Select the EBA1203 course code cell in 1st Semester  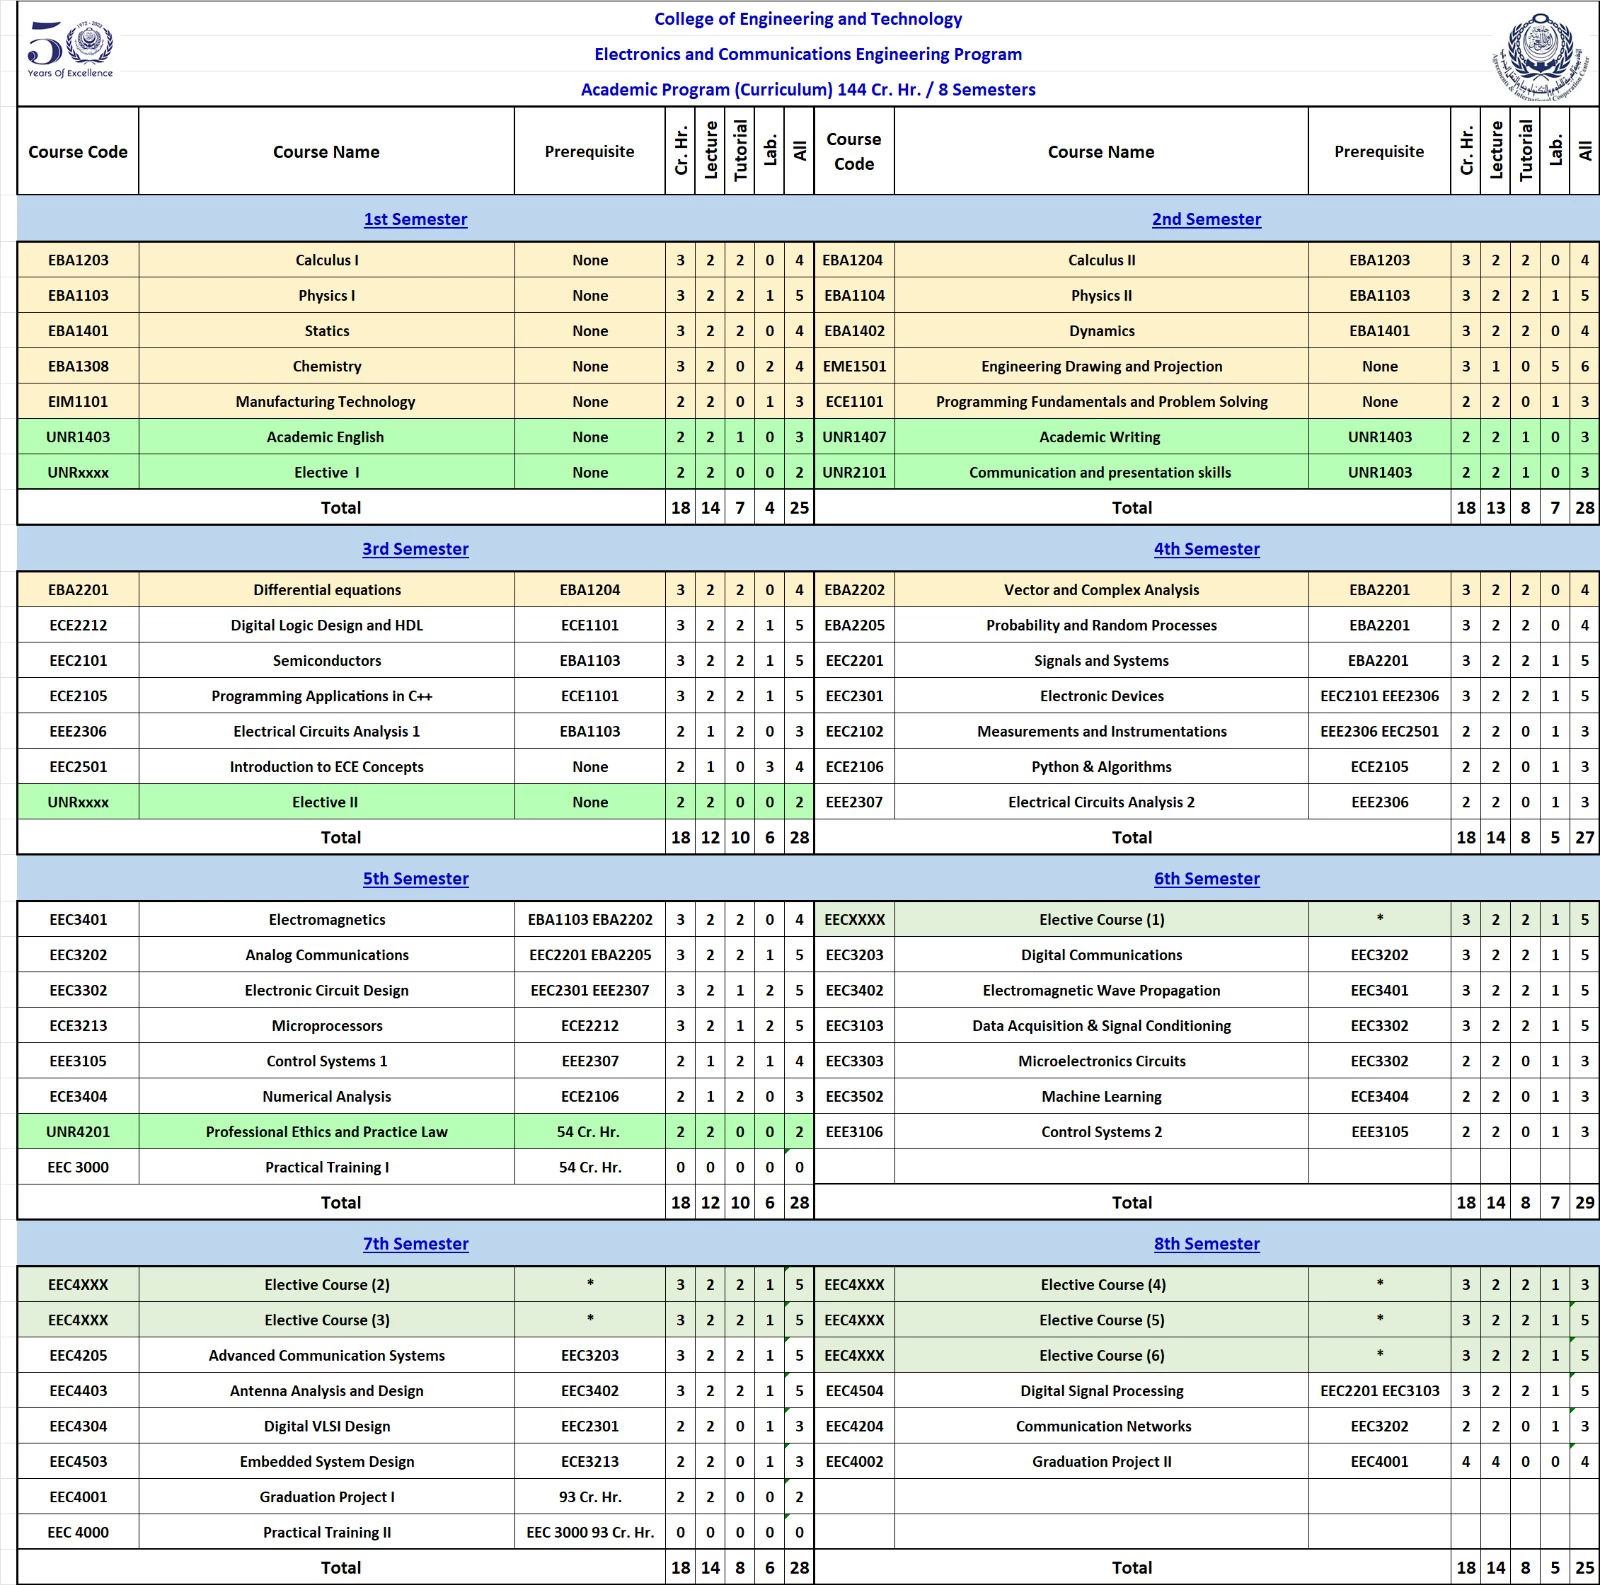coord(78,260)
